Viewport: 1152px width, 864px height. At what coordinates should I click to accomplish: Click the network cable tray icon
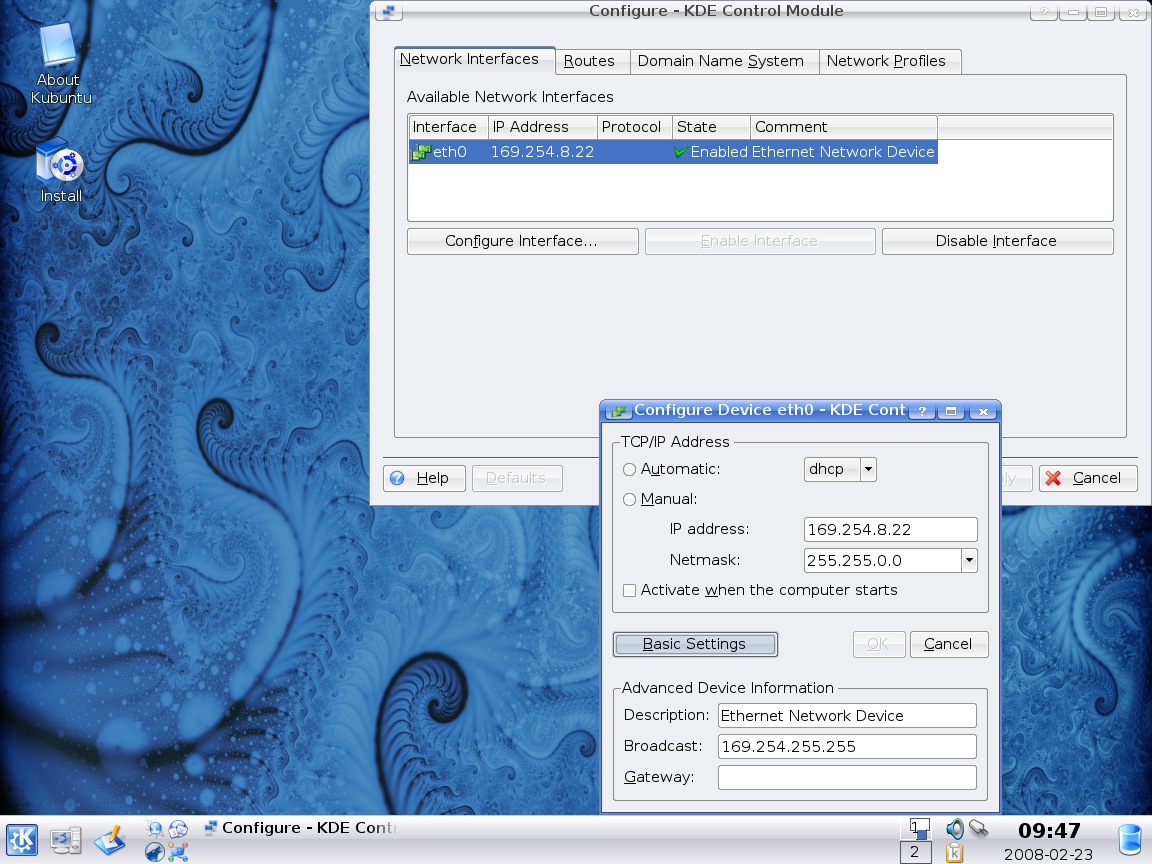[x=978, y=829]
